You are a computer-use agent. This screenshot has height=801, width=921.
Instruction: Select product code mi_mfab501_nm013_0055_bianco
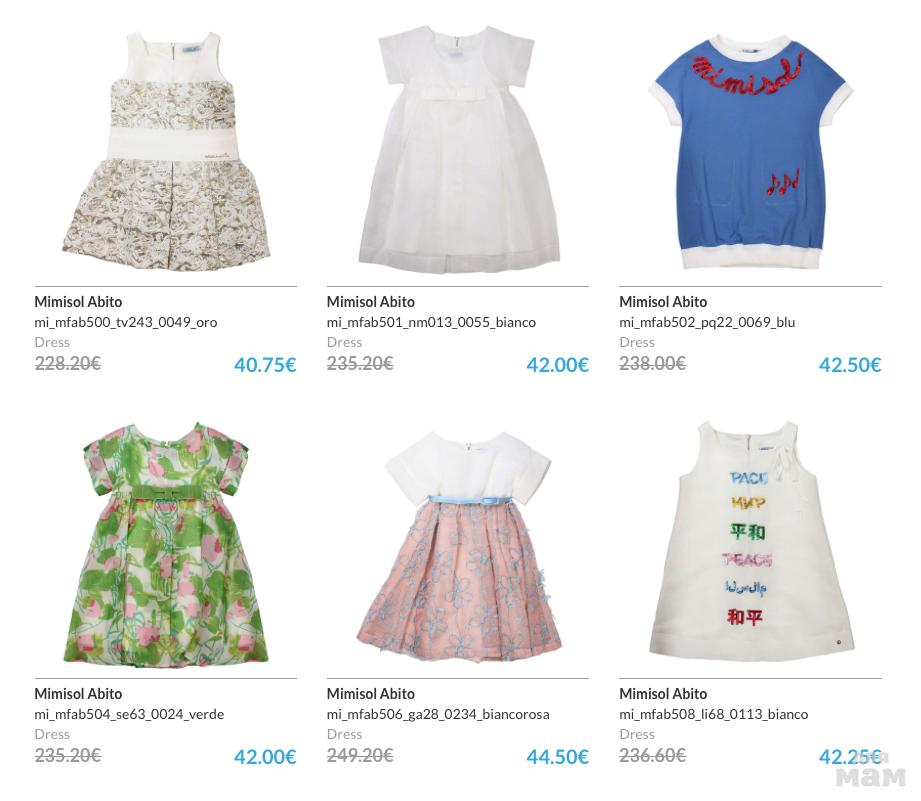(431, 322)
